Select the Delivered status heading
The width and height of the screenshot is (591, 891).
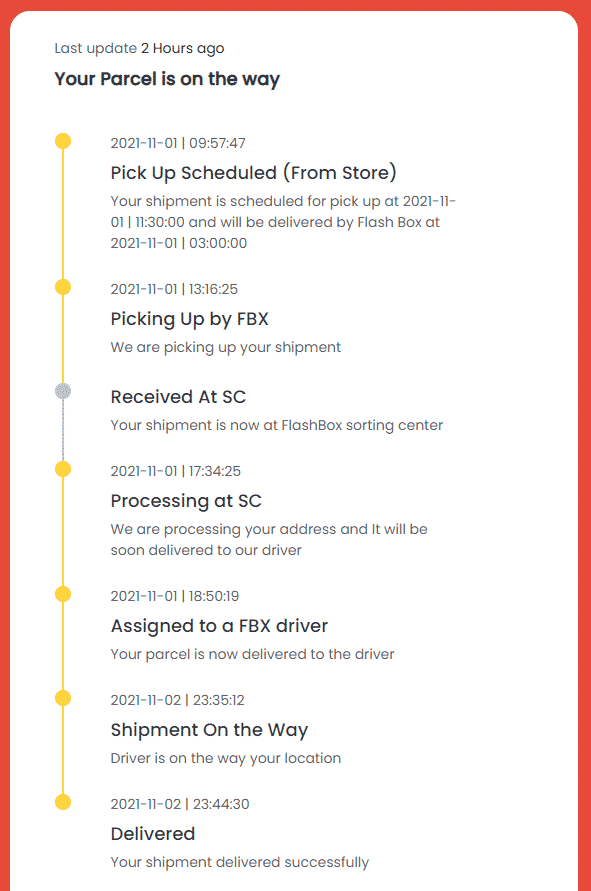coord(153,833)
